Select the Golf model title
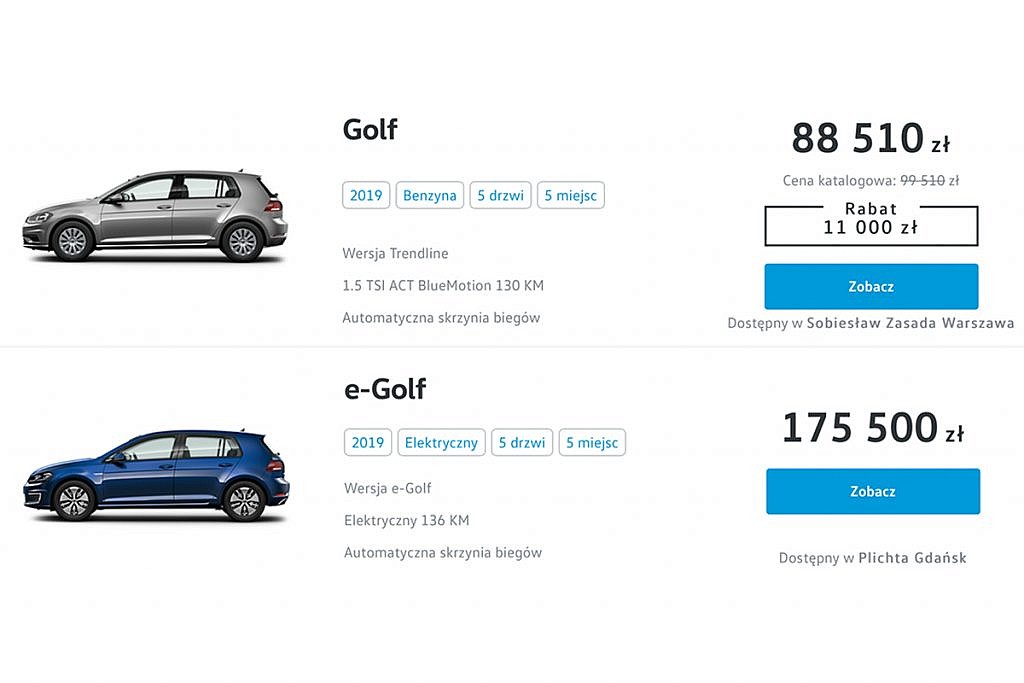 [x=370, y=129]
